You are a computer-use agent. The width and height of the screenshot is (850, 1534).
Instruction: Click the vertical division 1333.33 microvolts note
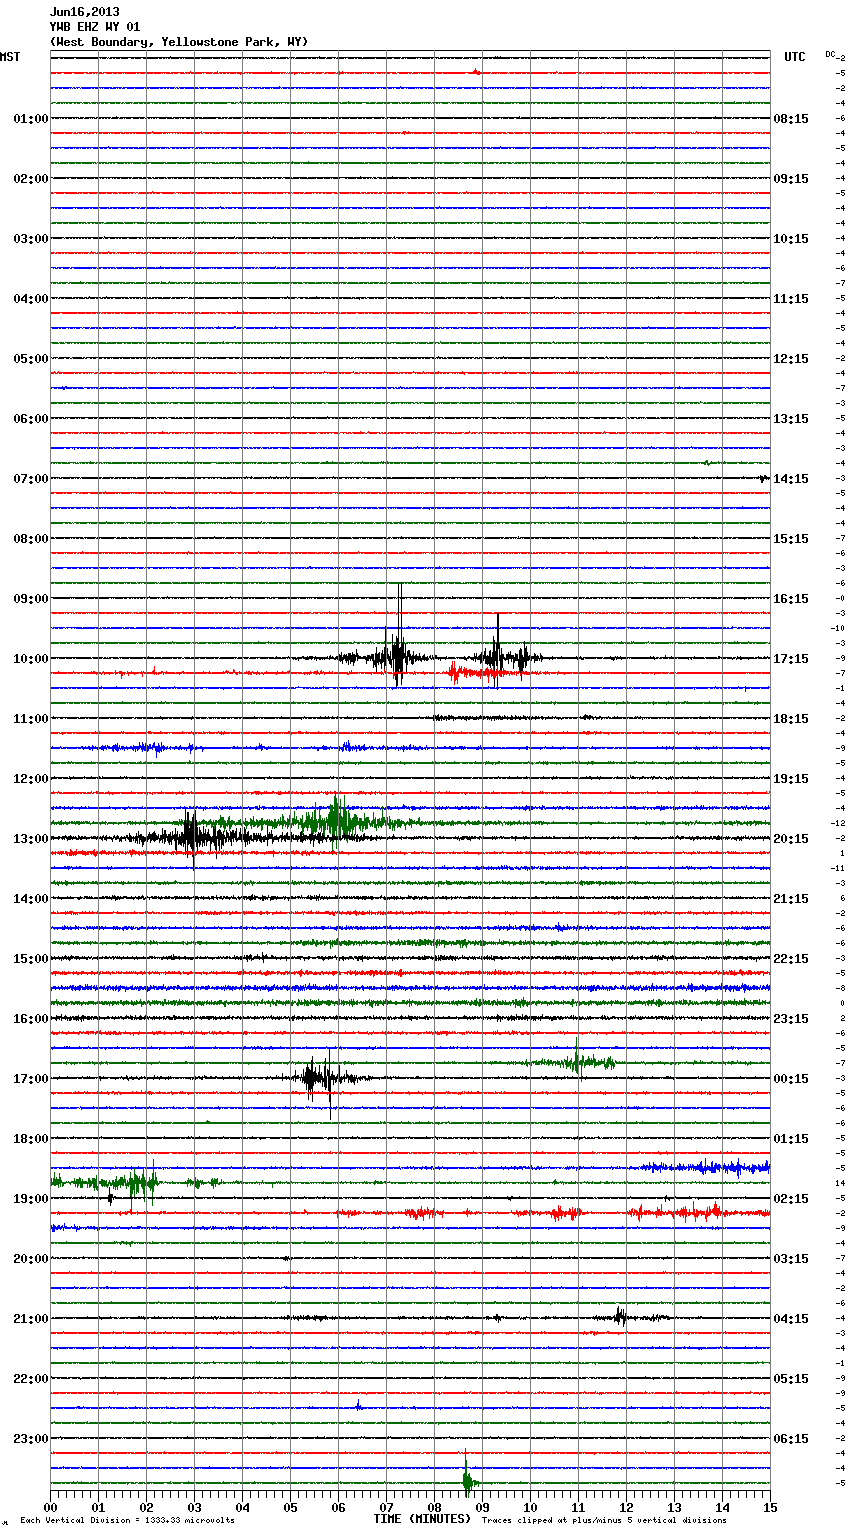(128, 1521)
